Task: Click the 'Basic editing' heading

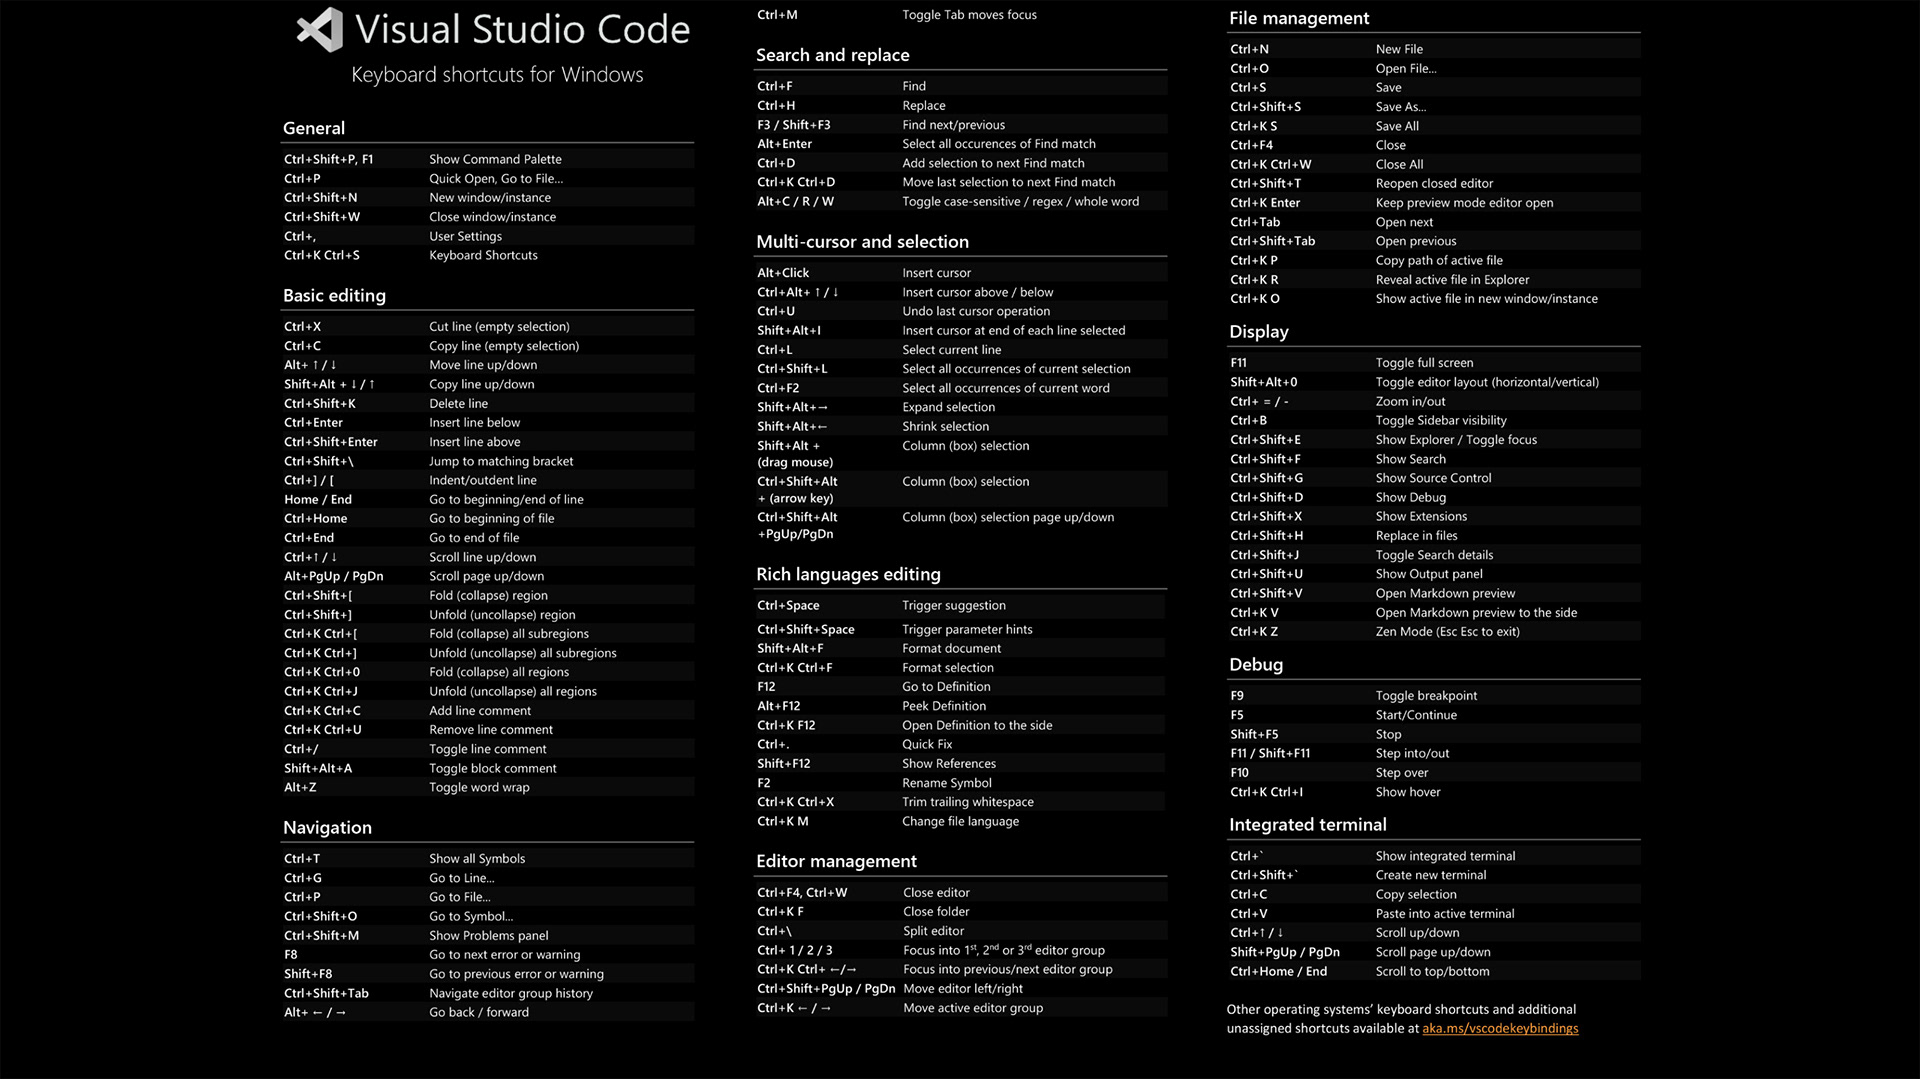Action: pos(334,296)
